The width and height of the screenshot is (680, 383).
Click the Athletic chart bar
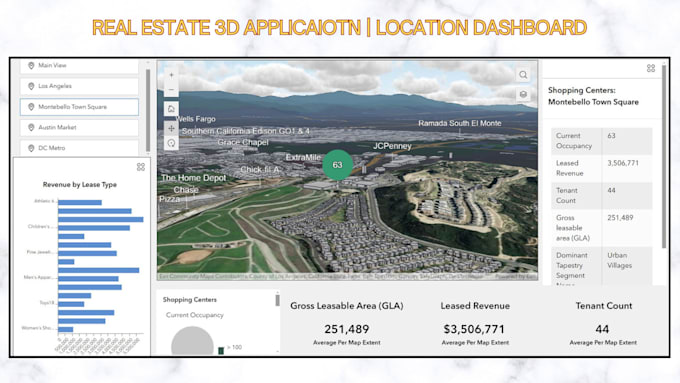(80, 203)
